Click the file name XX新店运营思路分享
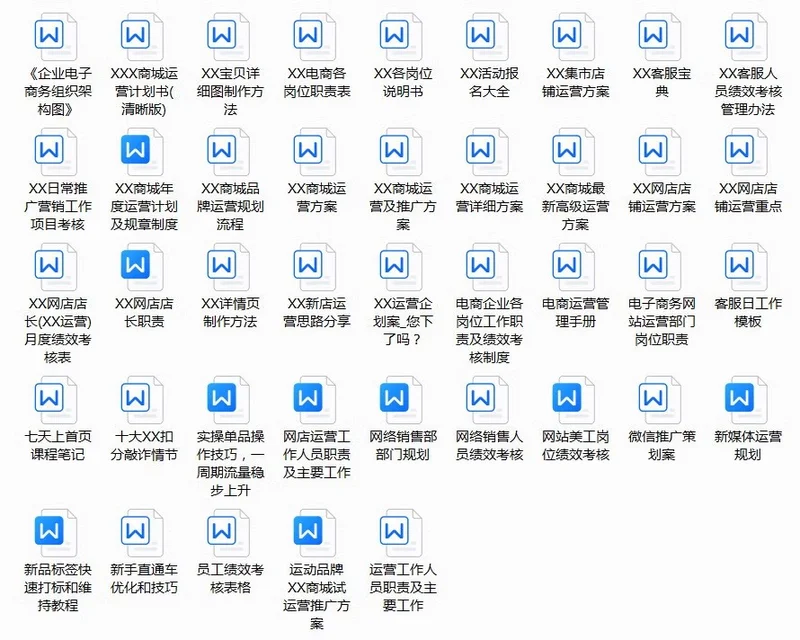The height and width of the screenshot is (640, 800). click(x=317, y=313)
